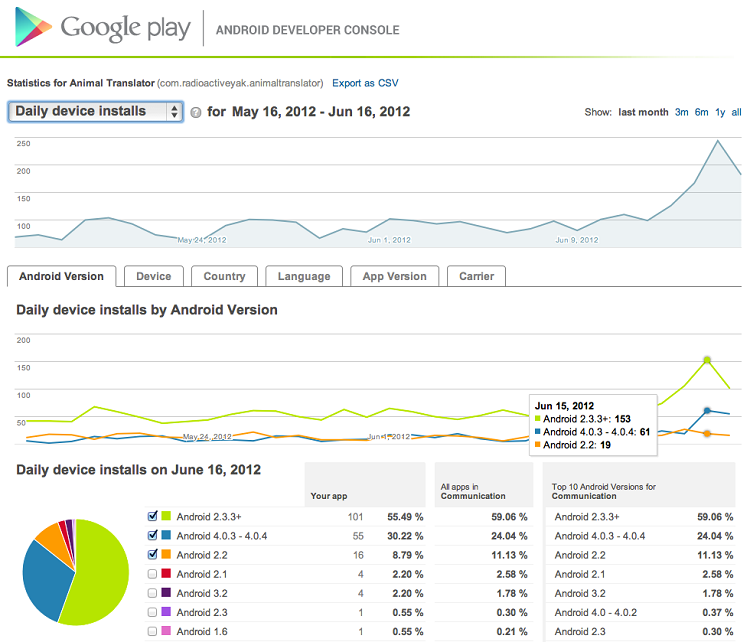Screen dimensions: 750x642
Task: Switch to the Device tab
Action: tap(153, 276)
